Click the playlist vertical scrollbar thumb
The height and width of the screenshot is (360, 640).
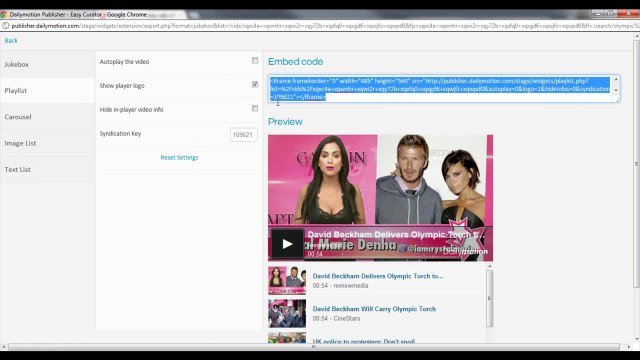[x=489, y=298]
